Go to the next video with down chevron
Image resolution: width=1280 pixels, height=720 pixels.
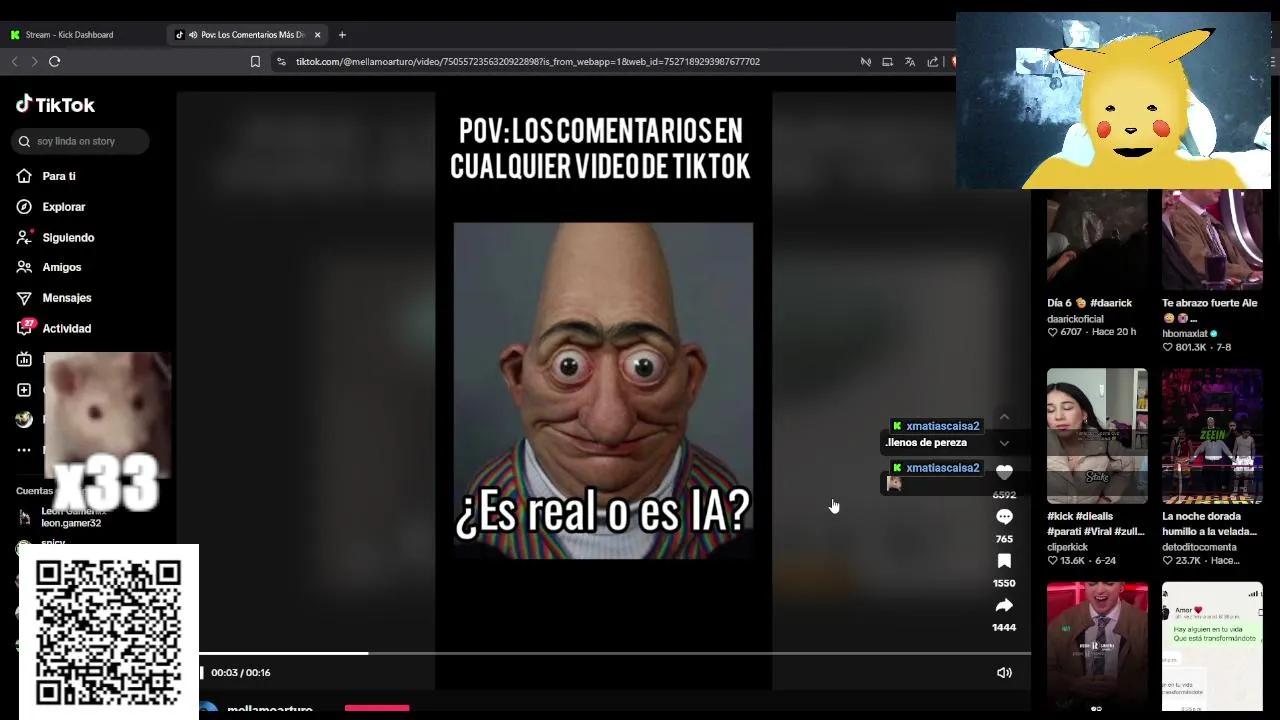pyautogui.click(x=1004, y=443)
